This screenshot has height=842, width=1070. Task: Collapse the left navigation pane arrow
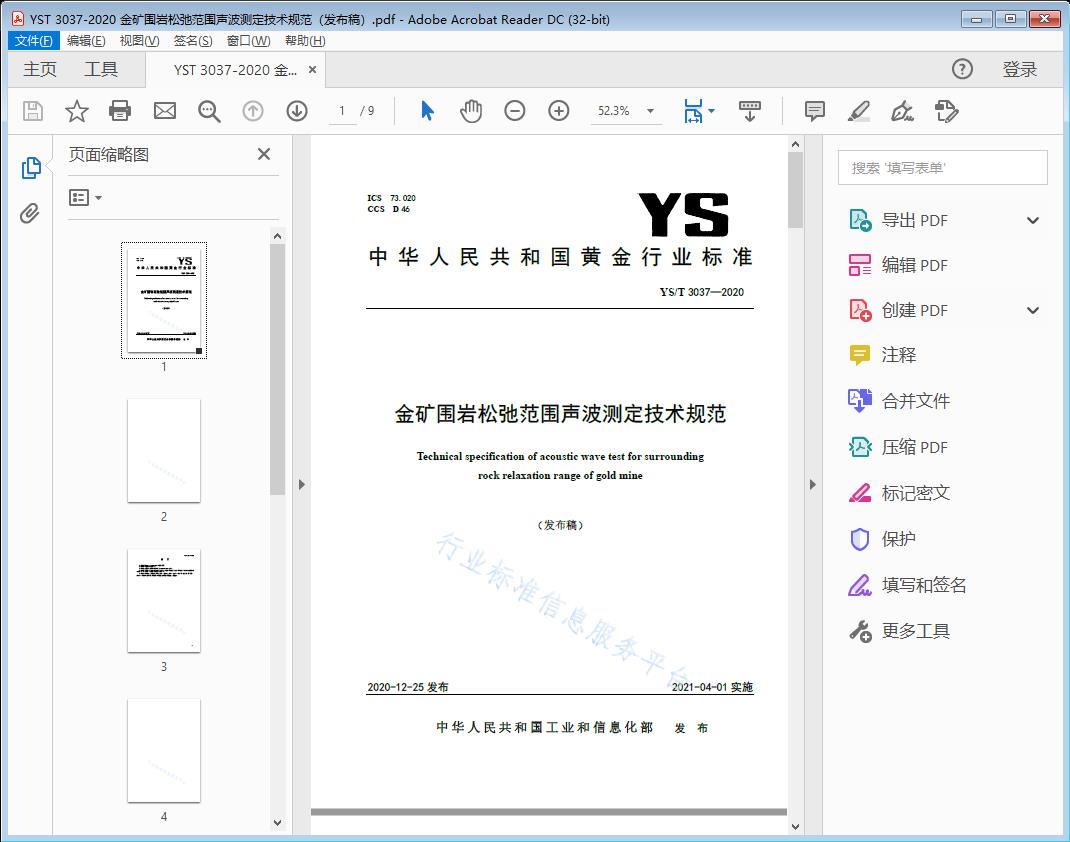point(302,485)
